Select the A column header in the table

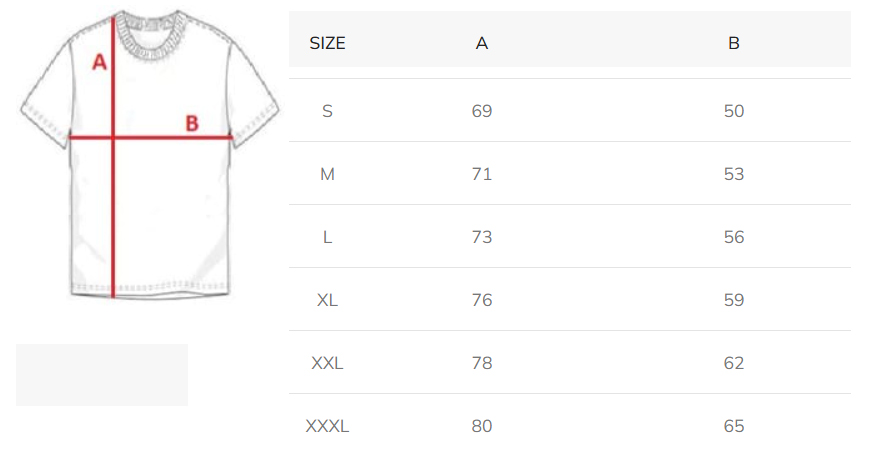click(x=482, y=43)
